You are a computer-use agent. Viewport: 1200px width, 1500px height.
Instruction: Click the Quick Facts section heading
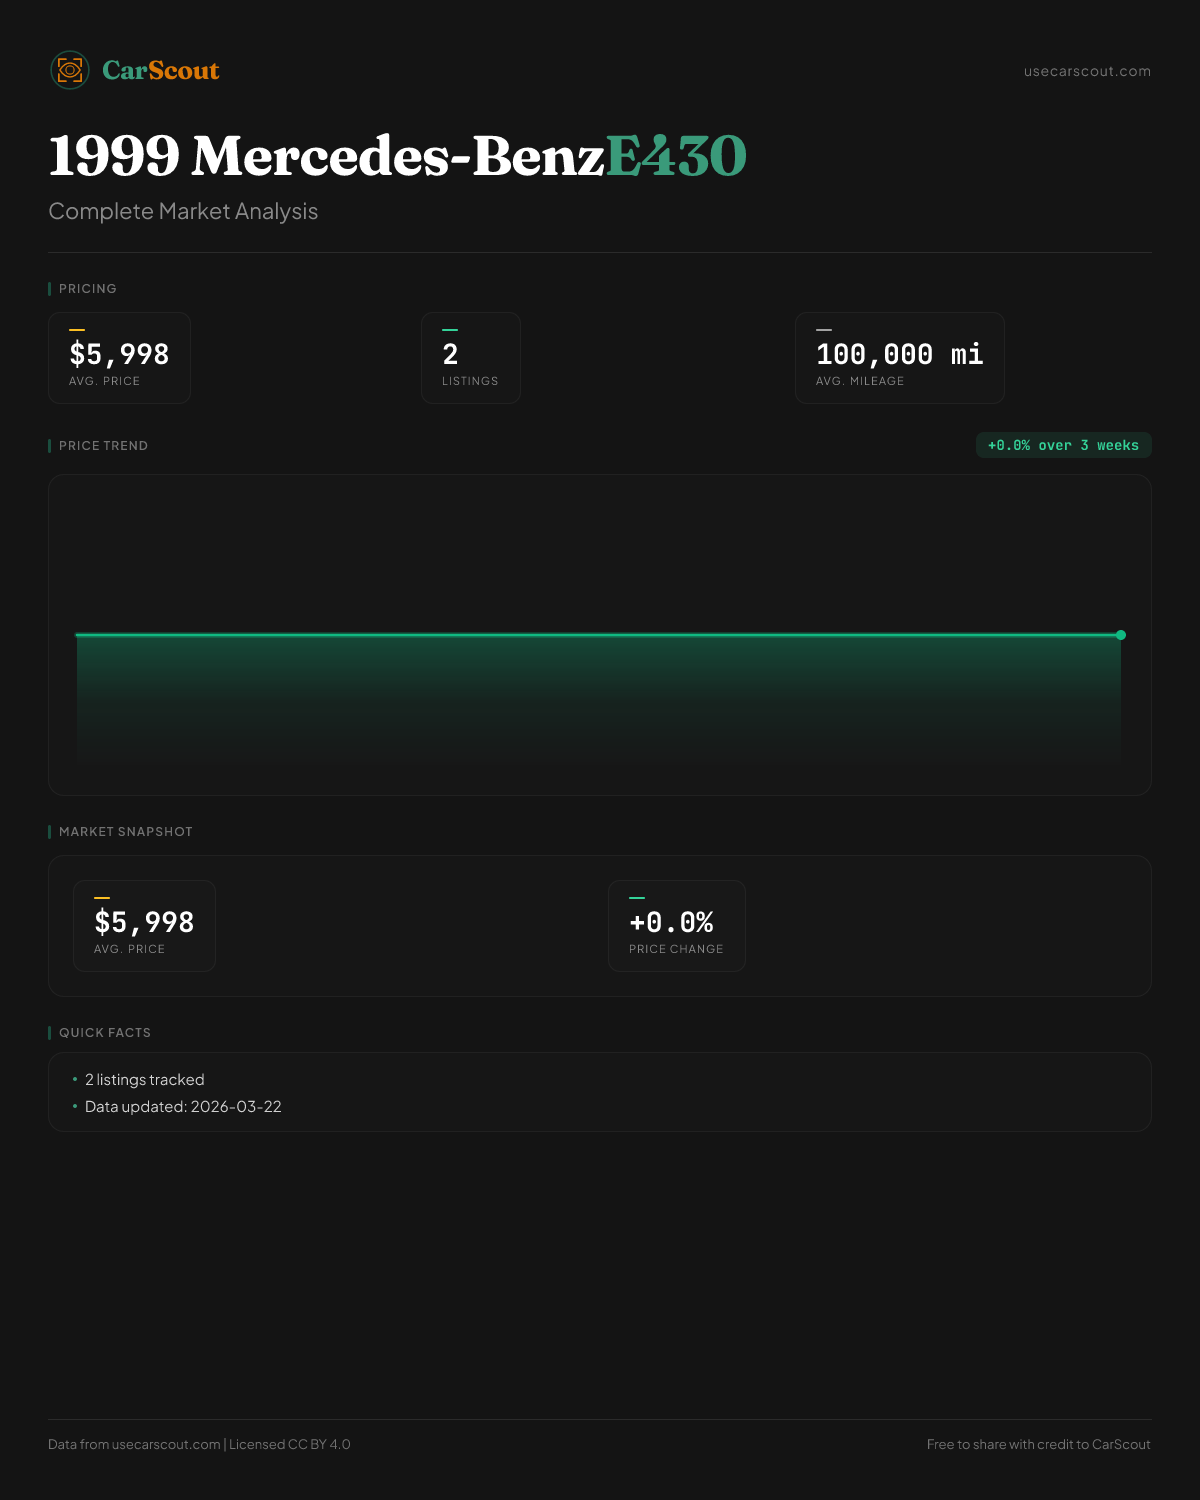104,1033
